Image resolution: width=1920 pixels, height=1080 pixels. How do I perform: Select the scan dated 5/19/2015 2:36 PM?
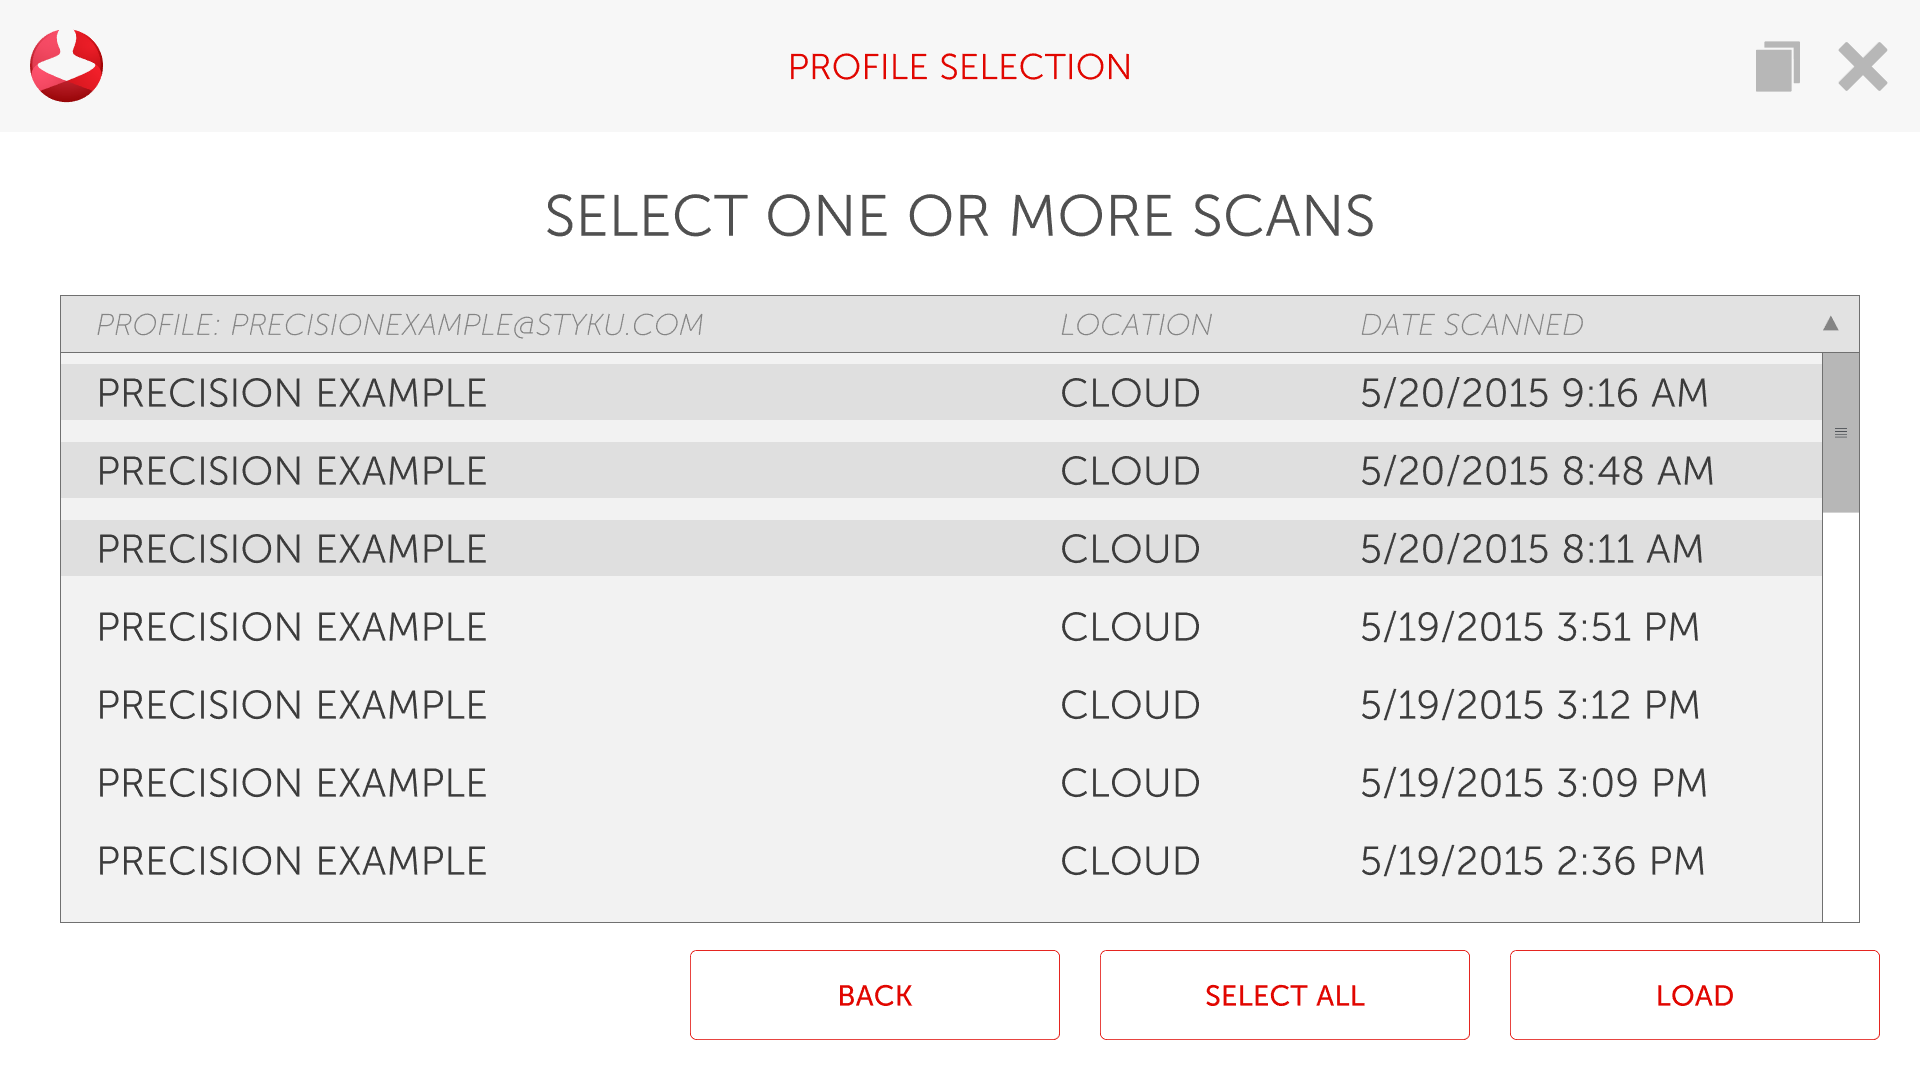tap(940, 861)
